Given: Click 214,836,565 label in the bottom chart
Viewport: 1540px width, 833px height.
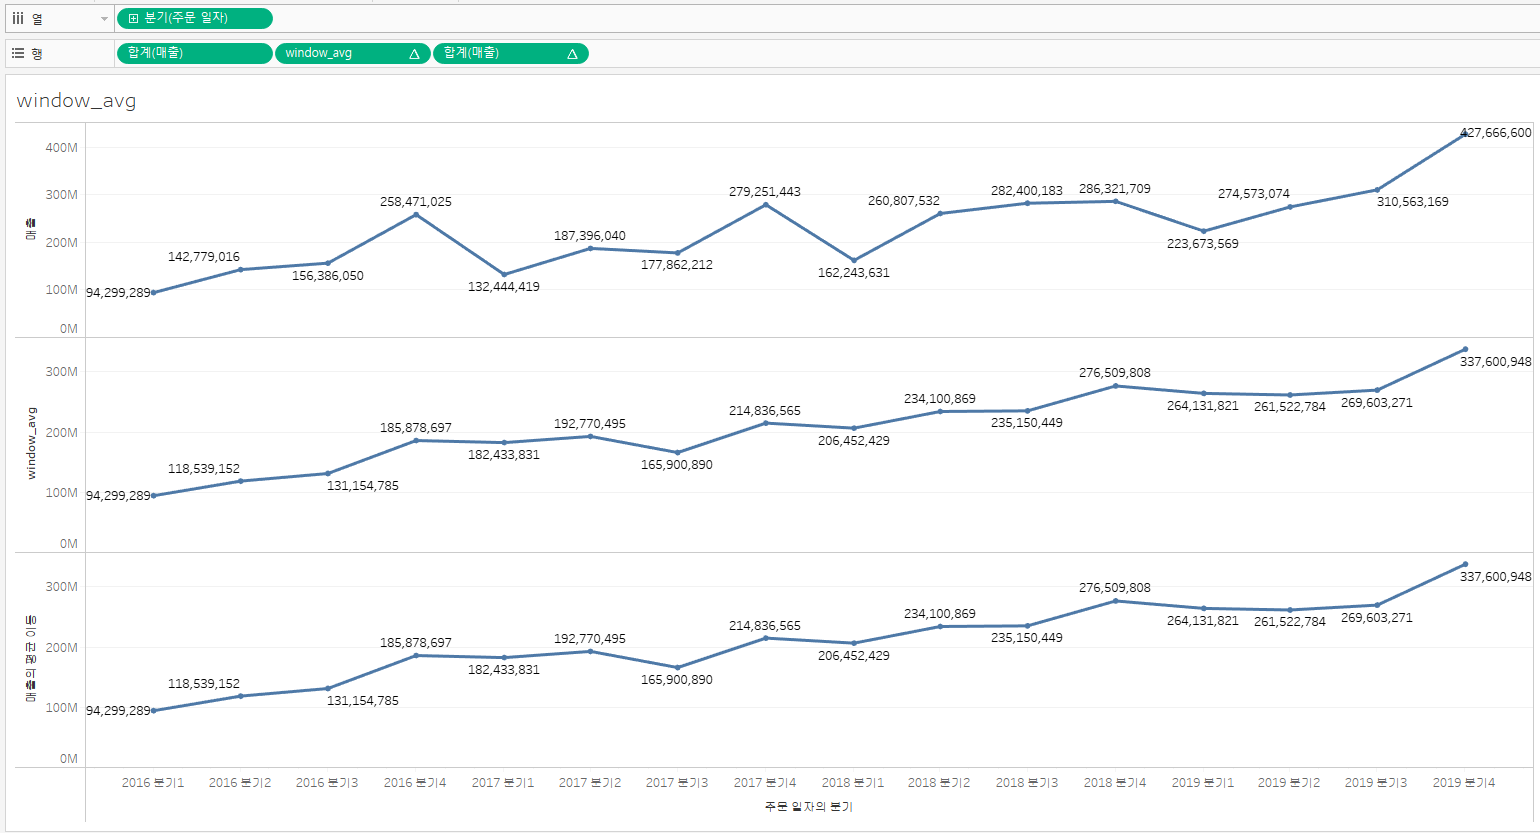Looking at the screenshot, I should (765, 625).
